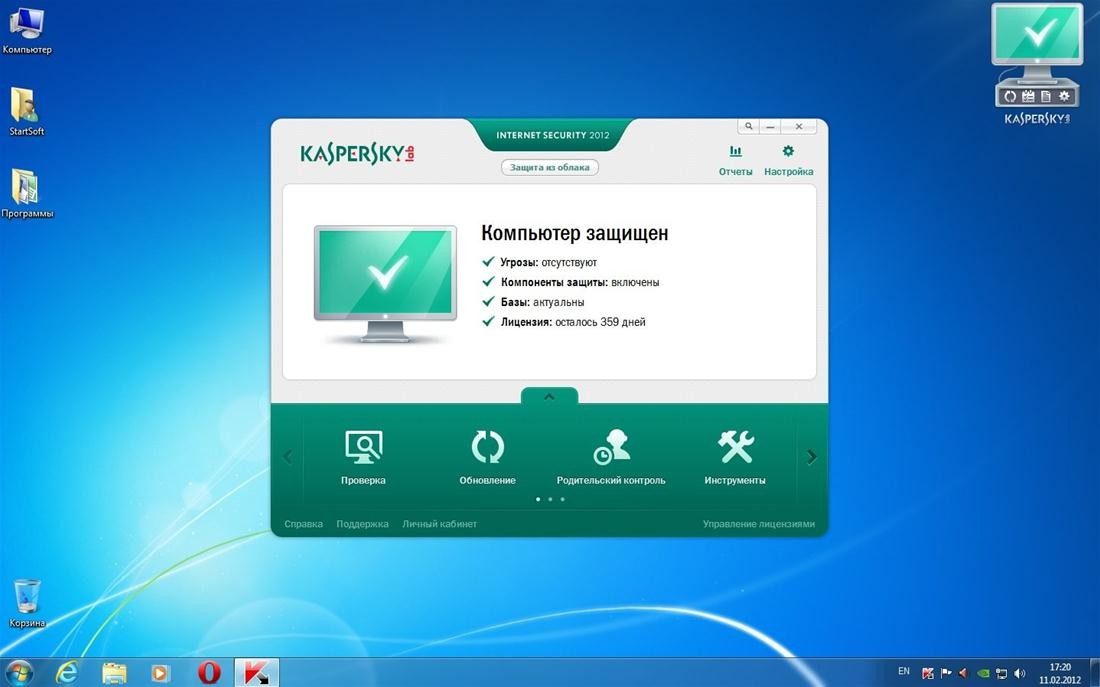Click the Kaspersky Lab logo
Viewport: 1100px width, 687px height.
coord(357,154)
